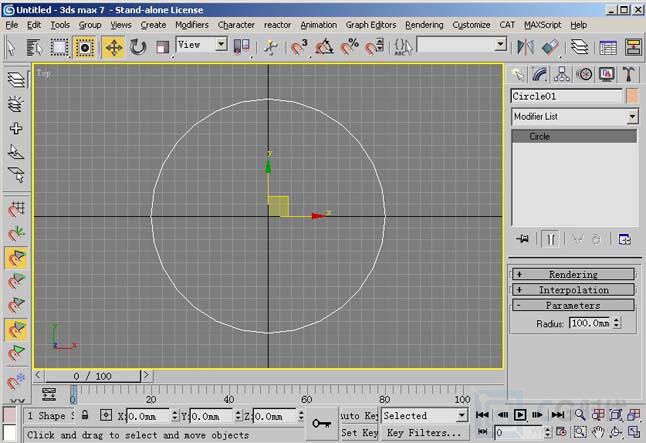The height and width of the screenshot is (443, 646).
Task: Open the Rendering menu
Action: point(424,25)
